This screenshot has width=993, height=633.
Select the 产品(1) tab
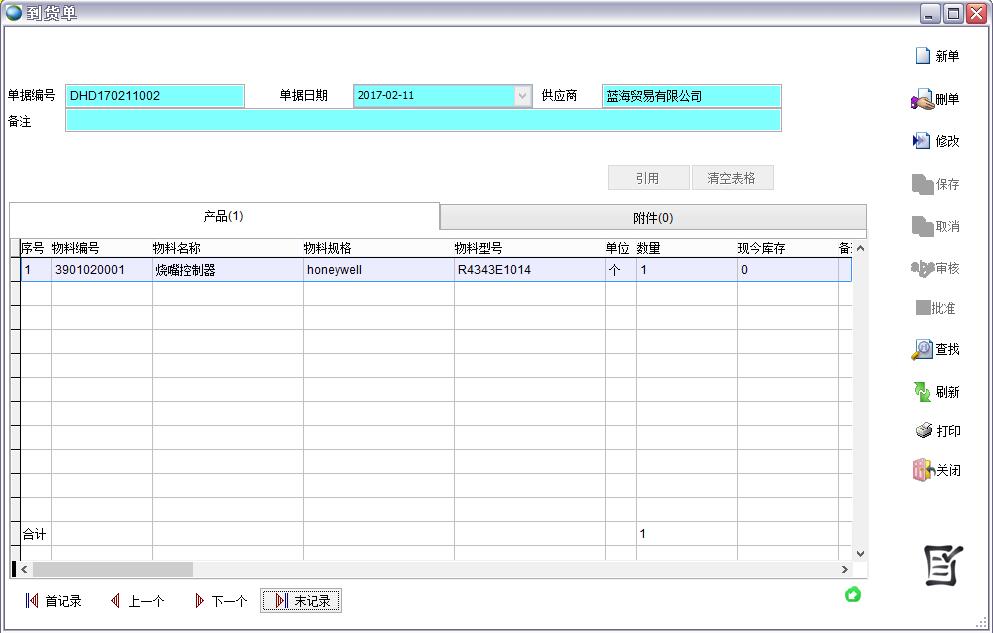coord(222,217)
